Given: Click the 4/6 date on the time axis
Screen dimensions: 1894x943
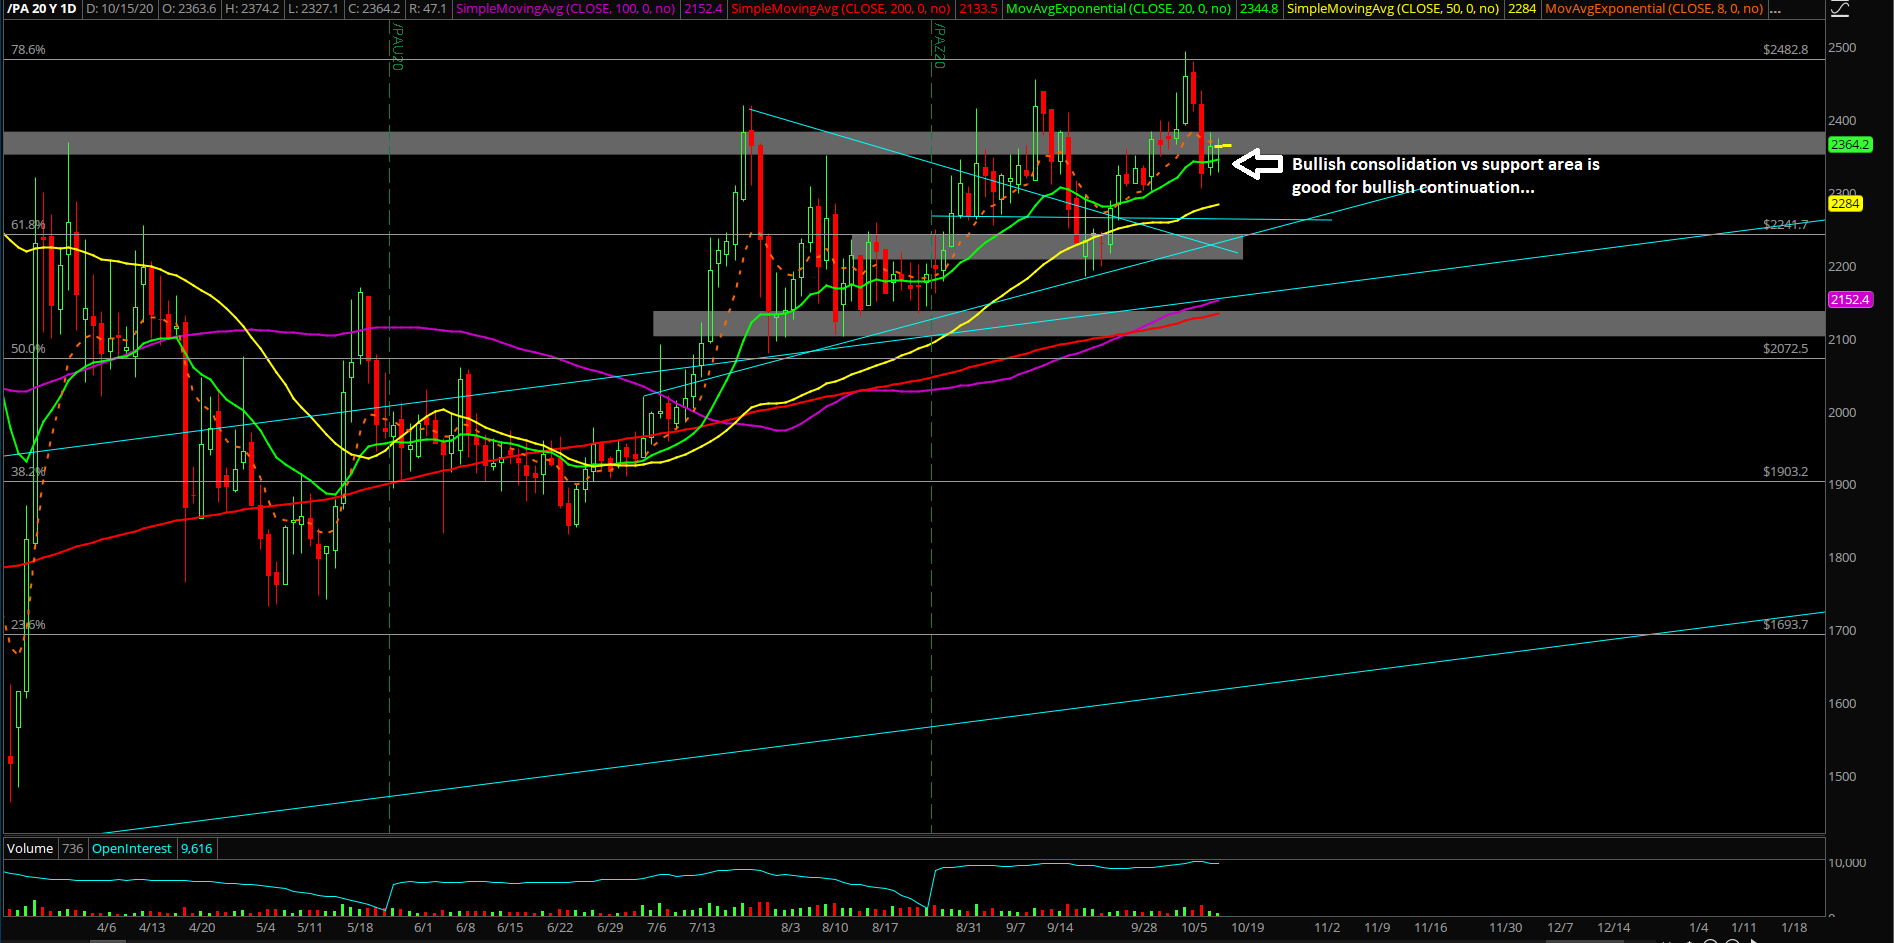Looking at the screenshot, I should 106,928.
